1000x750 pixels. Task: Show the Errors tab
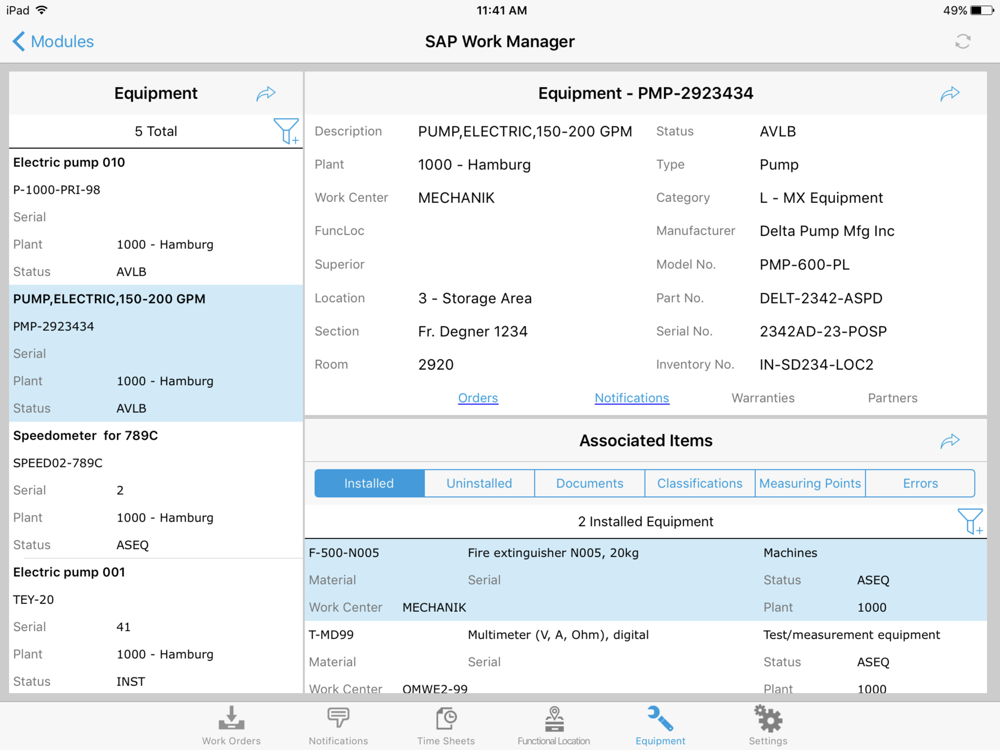[x=920, y=483]
